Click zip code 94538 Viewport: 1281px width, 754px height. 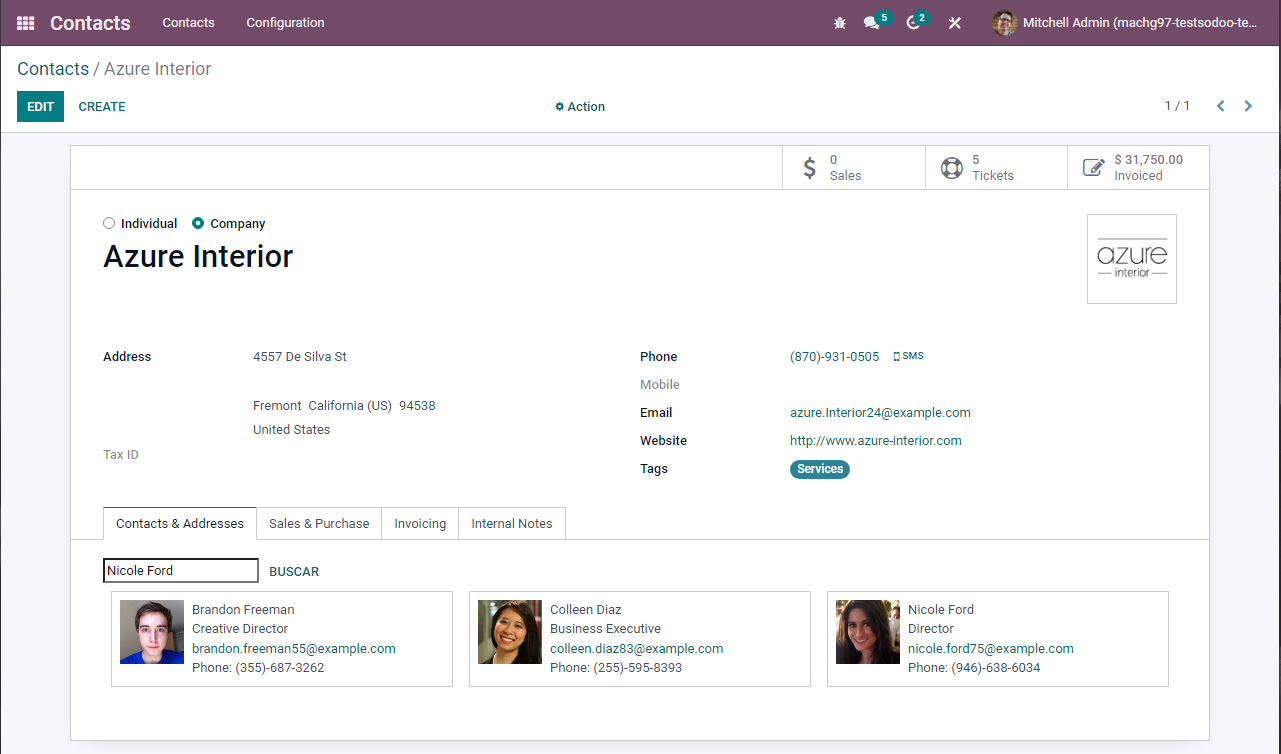click(417, 406)
